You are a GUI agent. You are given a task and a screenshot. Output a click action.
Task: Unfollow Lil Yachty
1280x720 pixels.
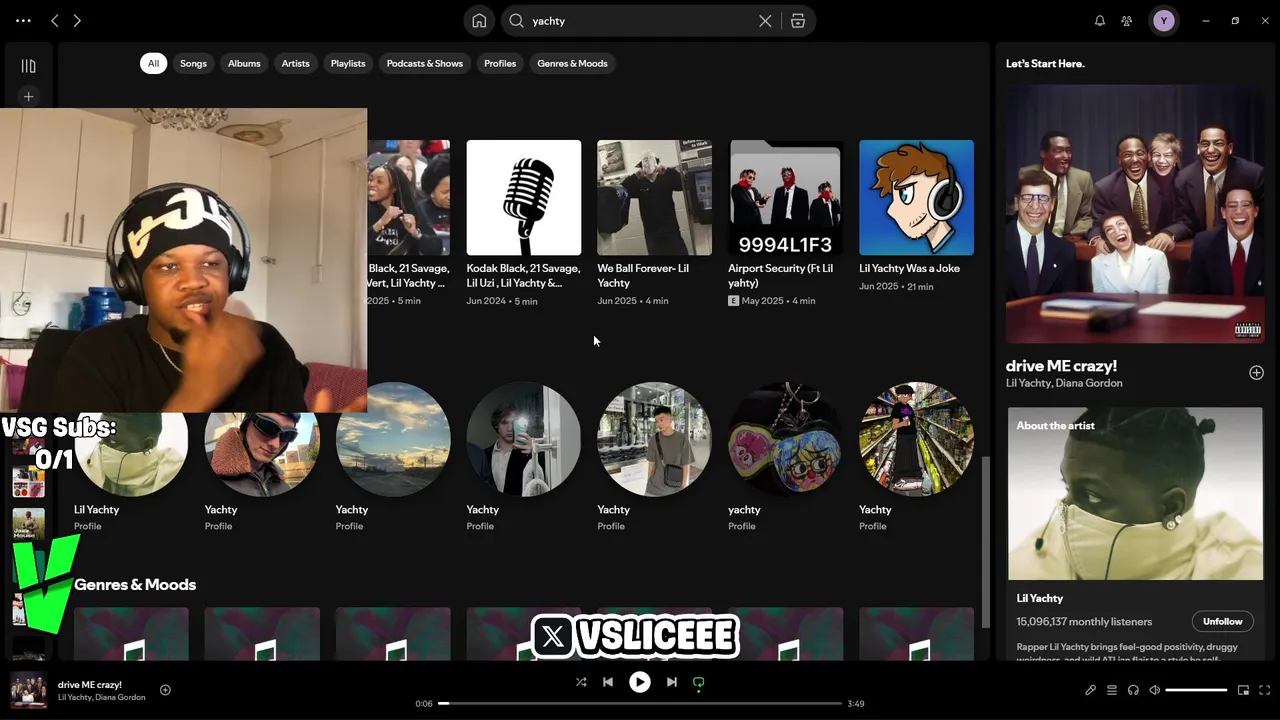tap(1222, 621)
